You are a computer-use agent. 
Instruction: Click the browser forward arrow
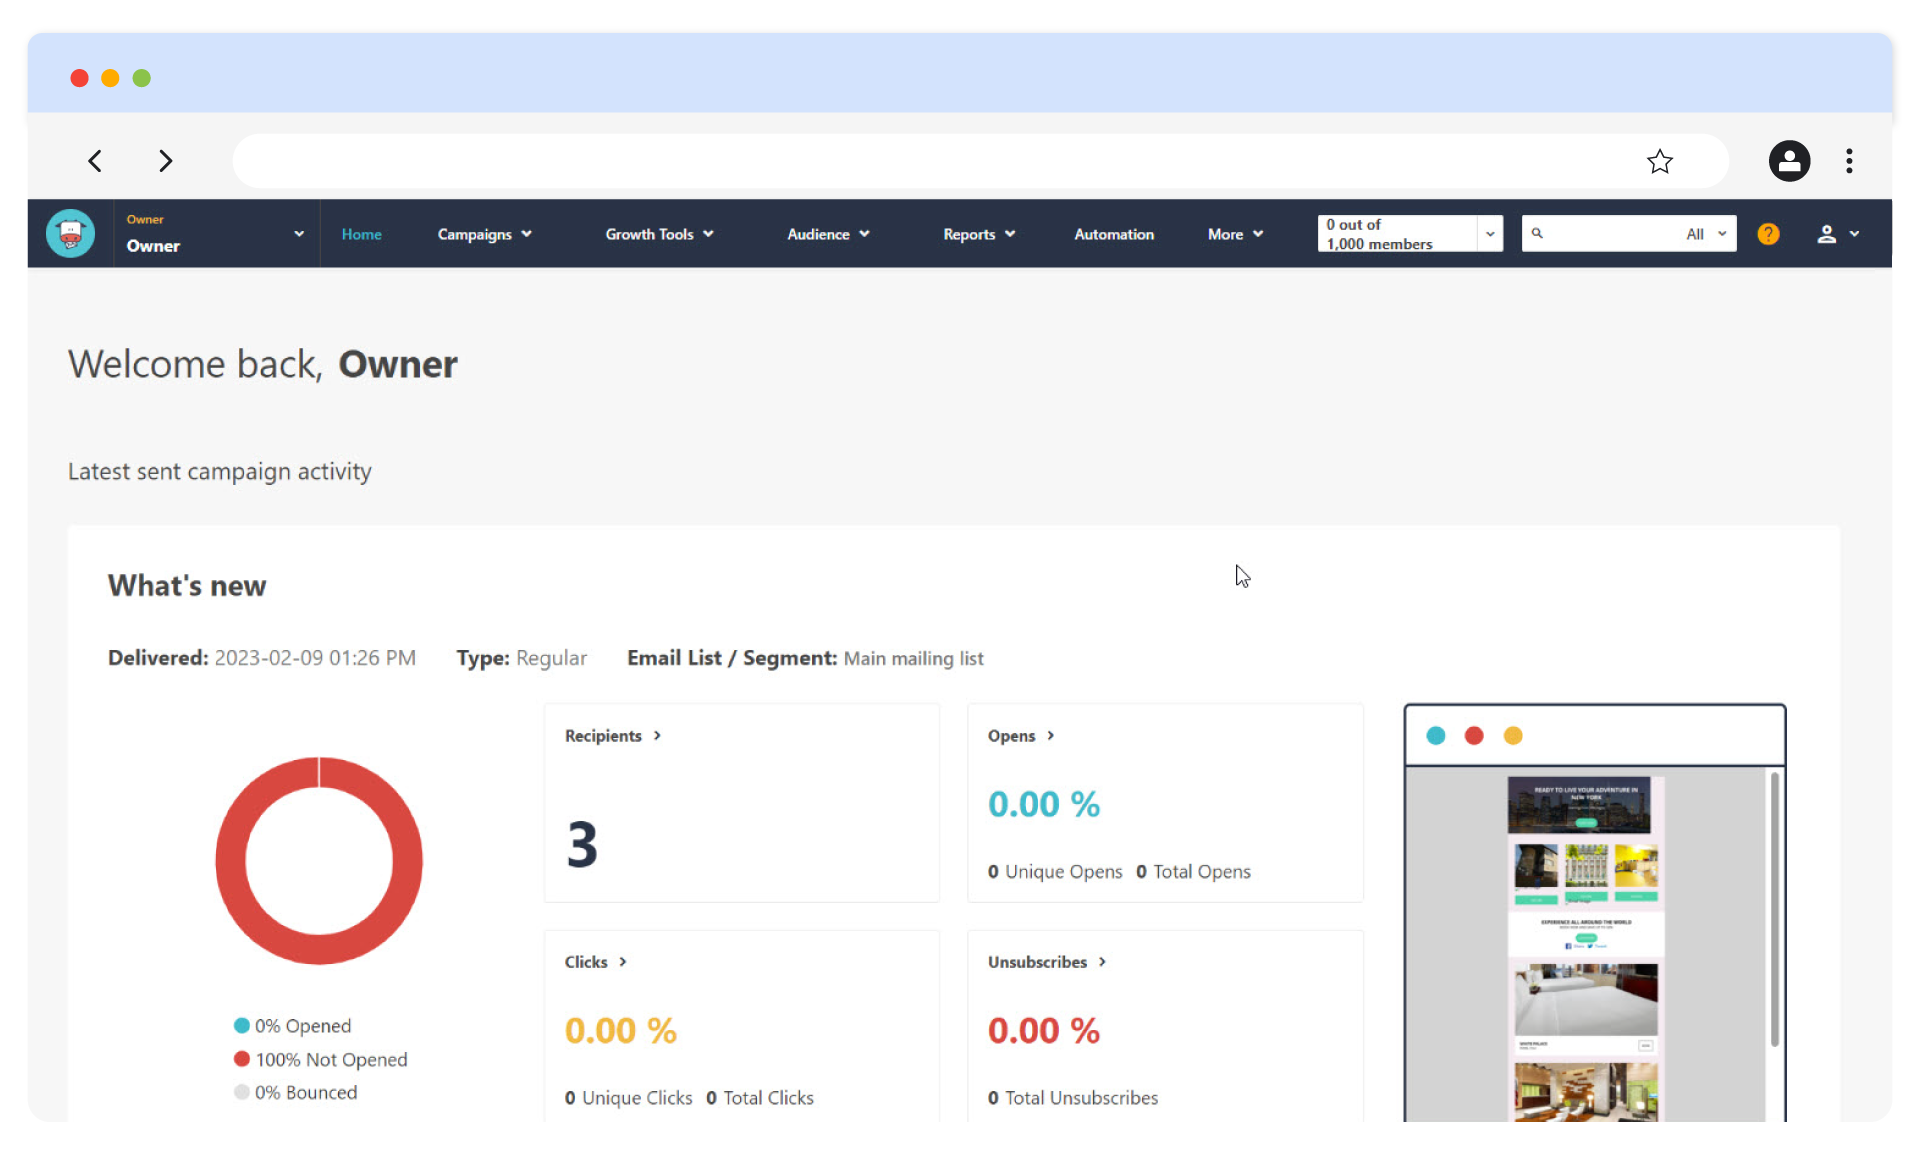click(165, 161)
